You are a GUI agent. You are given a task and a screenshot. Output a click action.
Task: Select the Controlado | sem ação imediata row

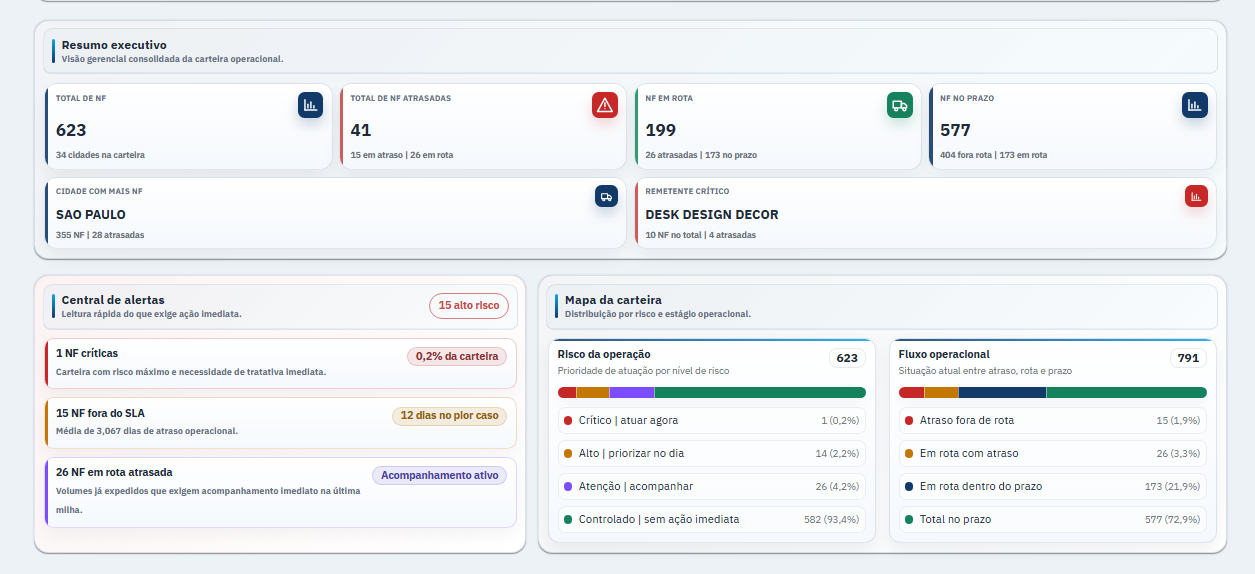click(711, 520)
